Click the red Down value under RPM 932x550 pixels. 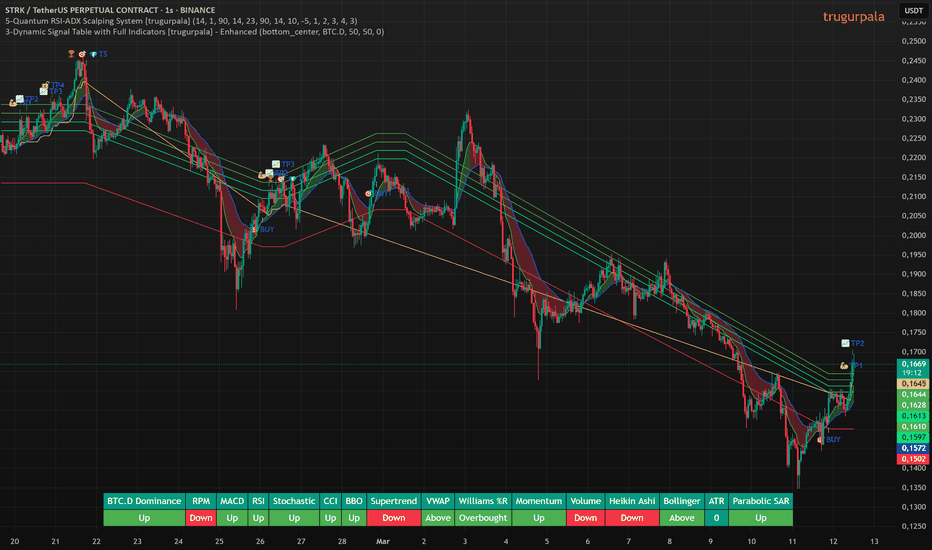pos(201,518)
